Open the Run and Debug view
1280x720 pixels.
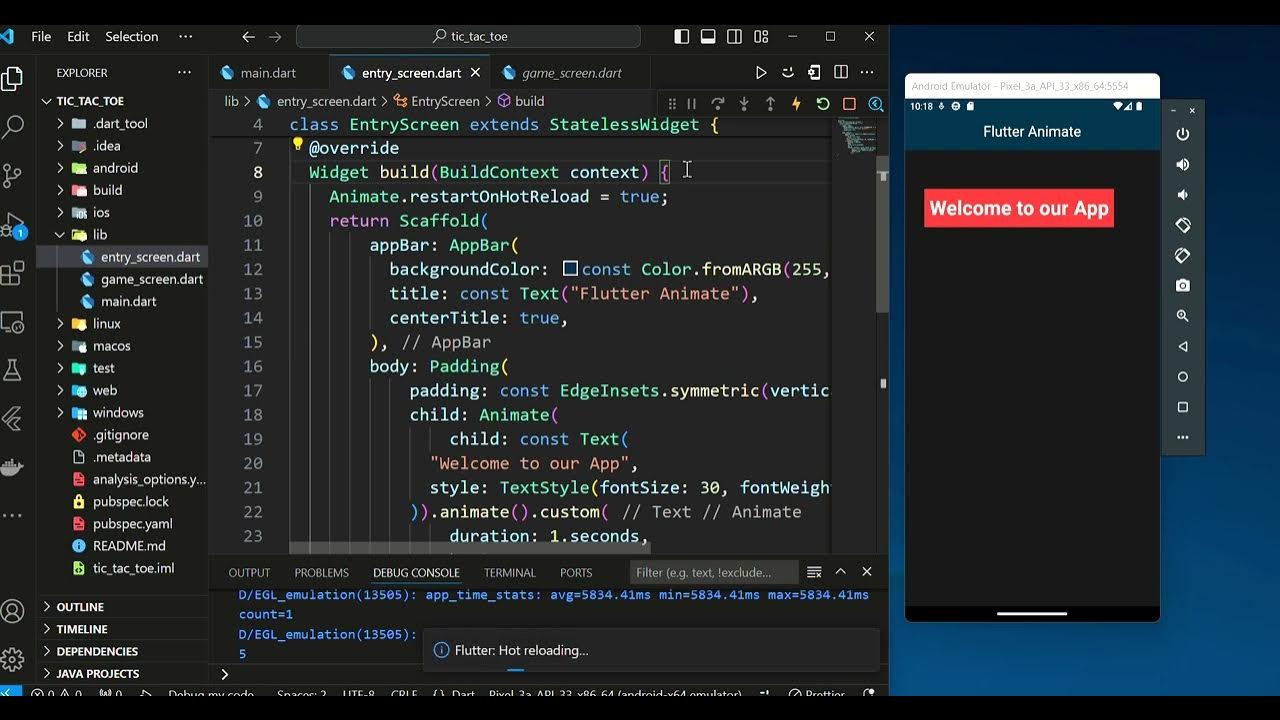click(13, 225)
